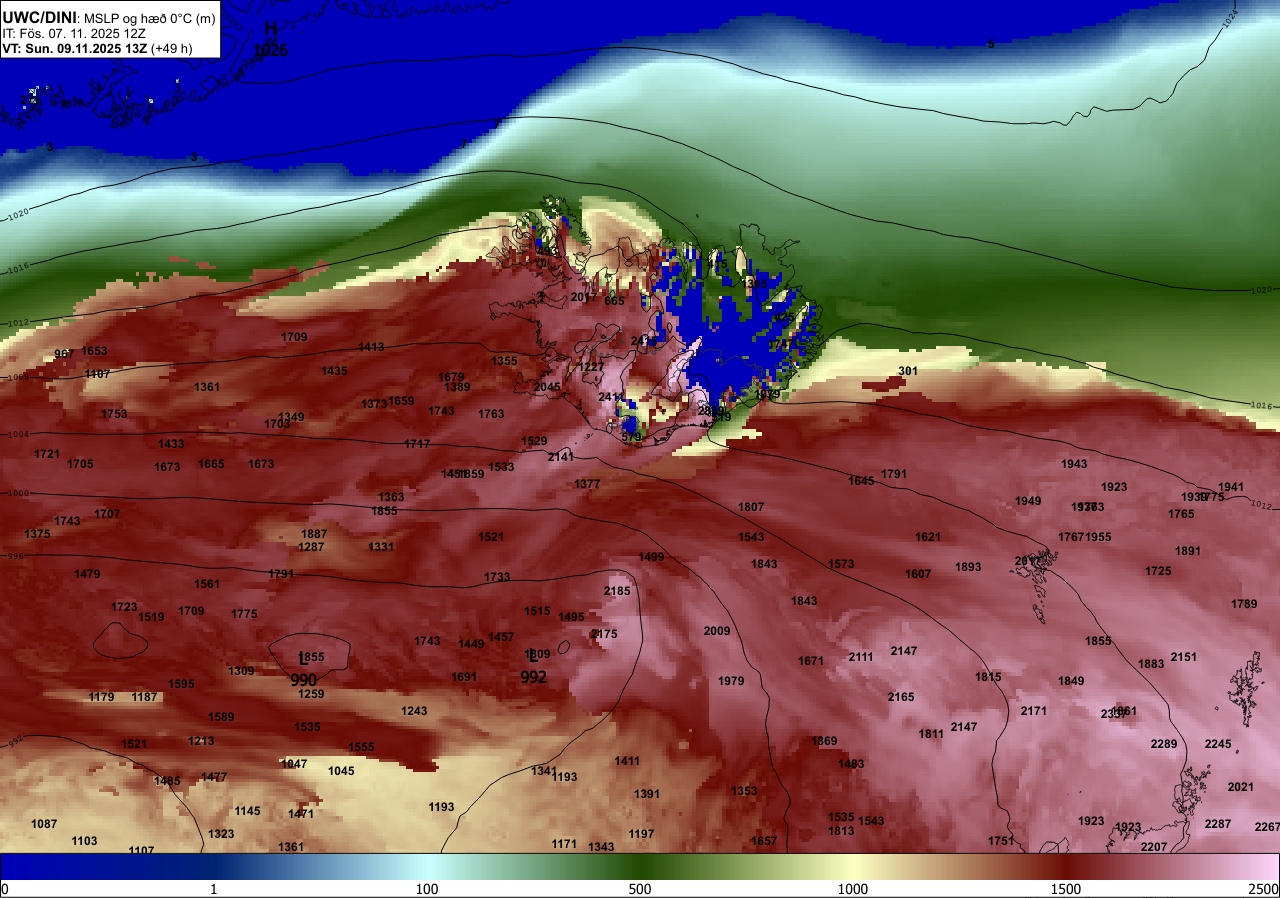Click the height value 1243

(414, 711)
